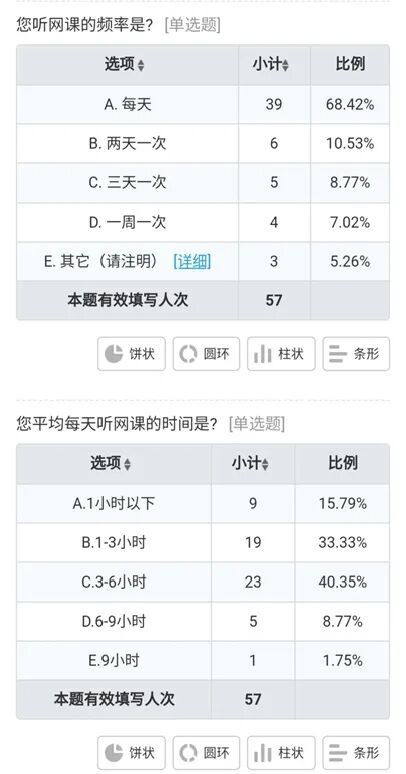Show pie chart for daily time question
This screenshot has height=774, width=406.
[131, 752]
